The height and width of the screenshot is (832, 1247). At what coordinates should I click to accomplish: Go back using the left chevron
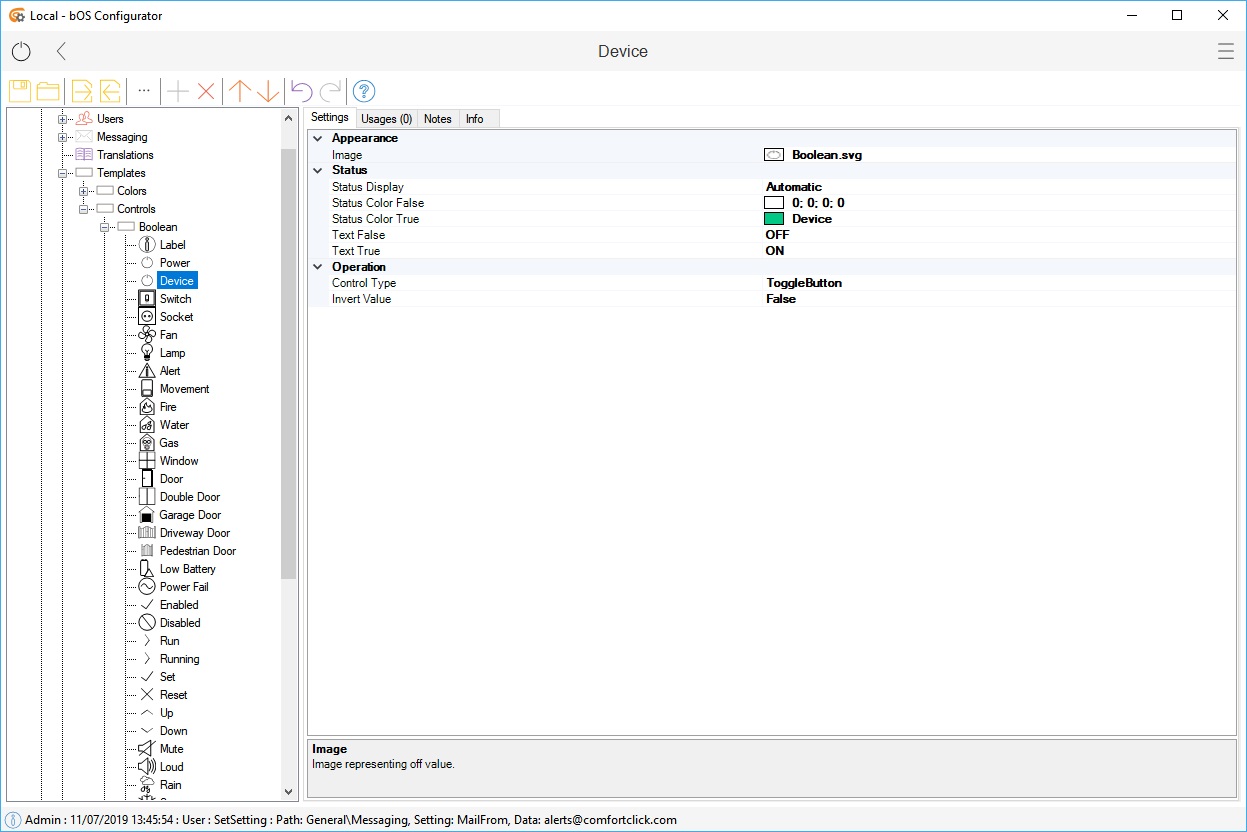61,52
